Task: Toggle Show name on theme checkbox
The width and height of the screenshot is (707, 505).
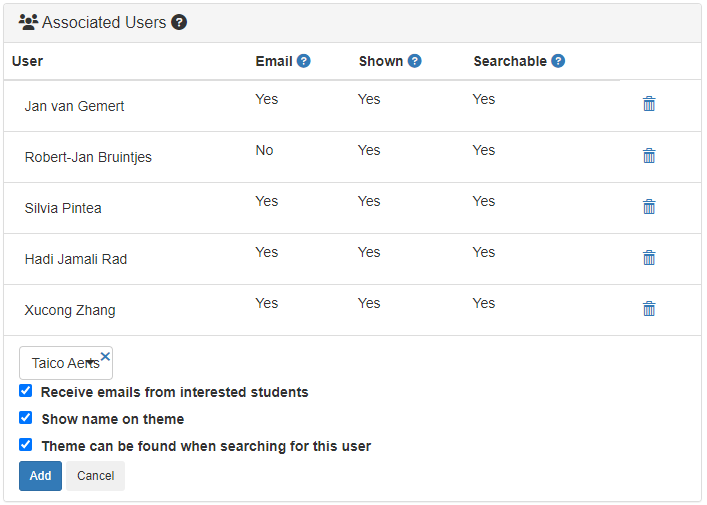Action: (26, 418)
